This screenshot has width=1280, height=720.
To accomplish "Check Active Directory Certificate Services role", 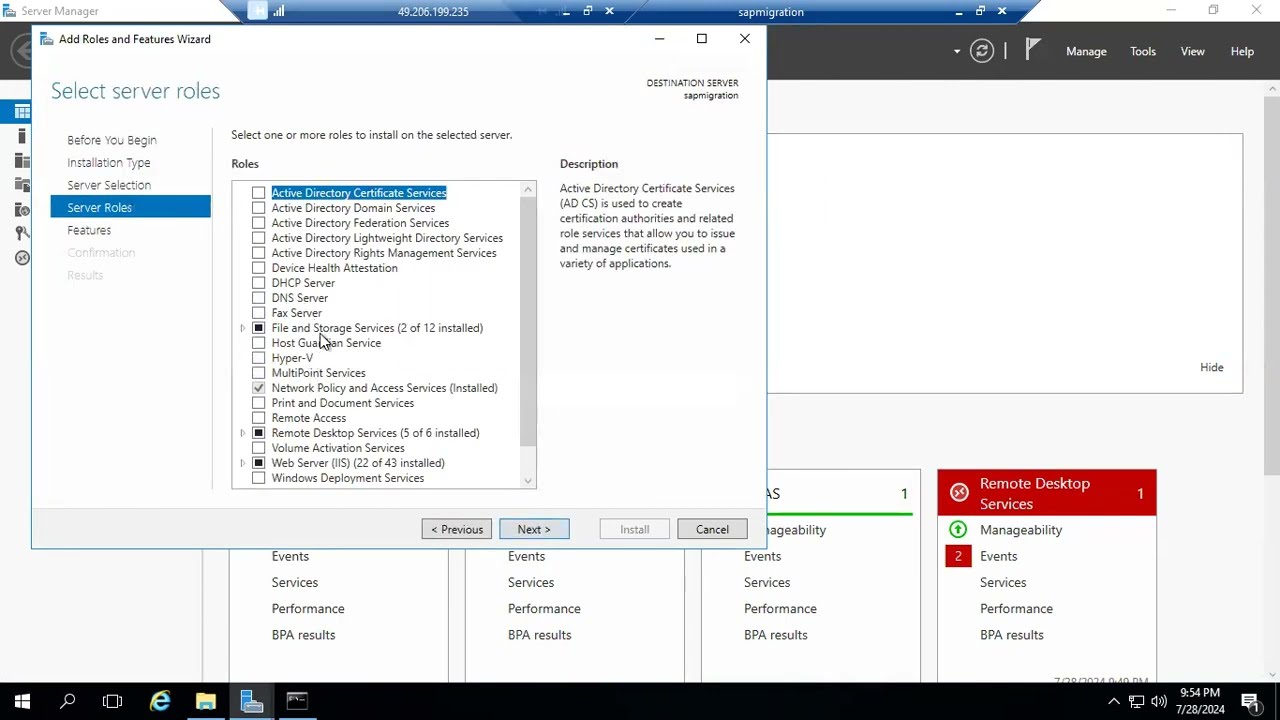I will click(x=259, y=193).
